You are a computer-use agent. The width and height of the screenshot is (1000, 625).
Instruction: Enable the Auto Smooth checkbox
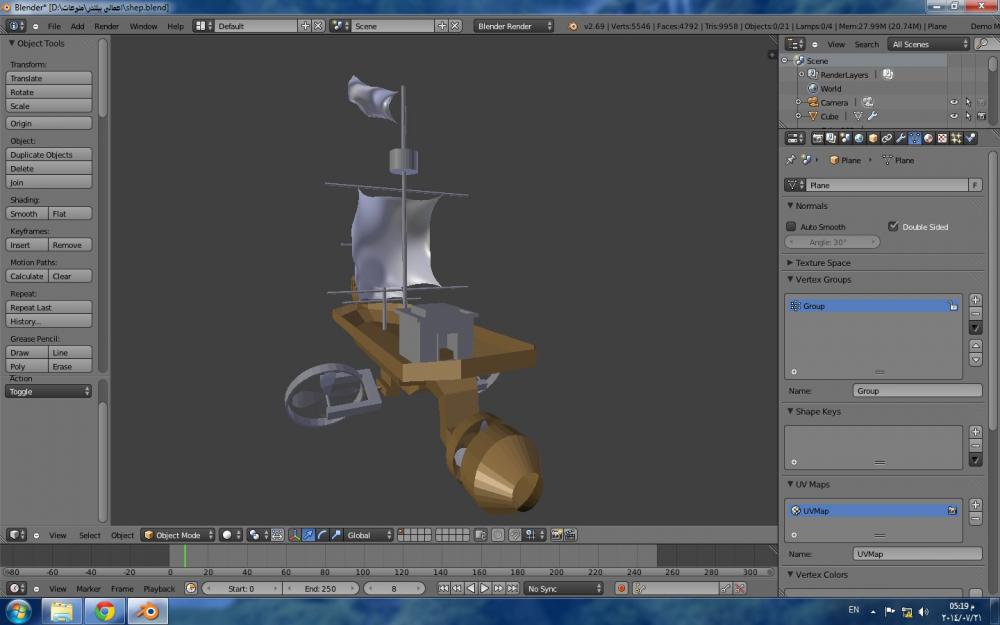click(792, 227)
